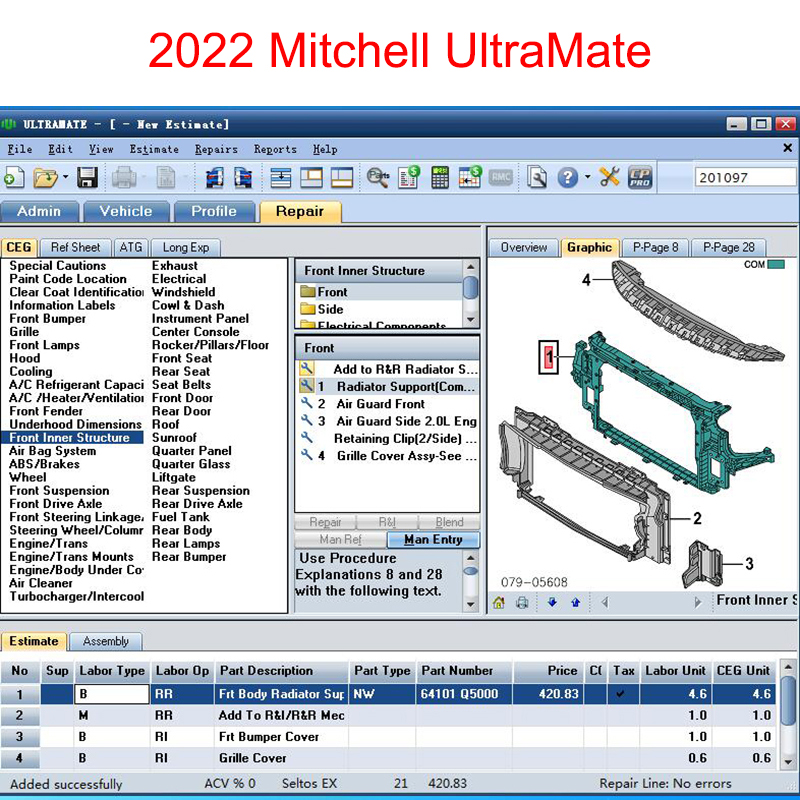Click the Print toolbar icon

pyautogui.click(x=123, y=178)
